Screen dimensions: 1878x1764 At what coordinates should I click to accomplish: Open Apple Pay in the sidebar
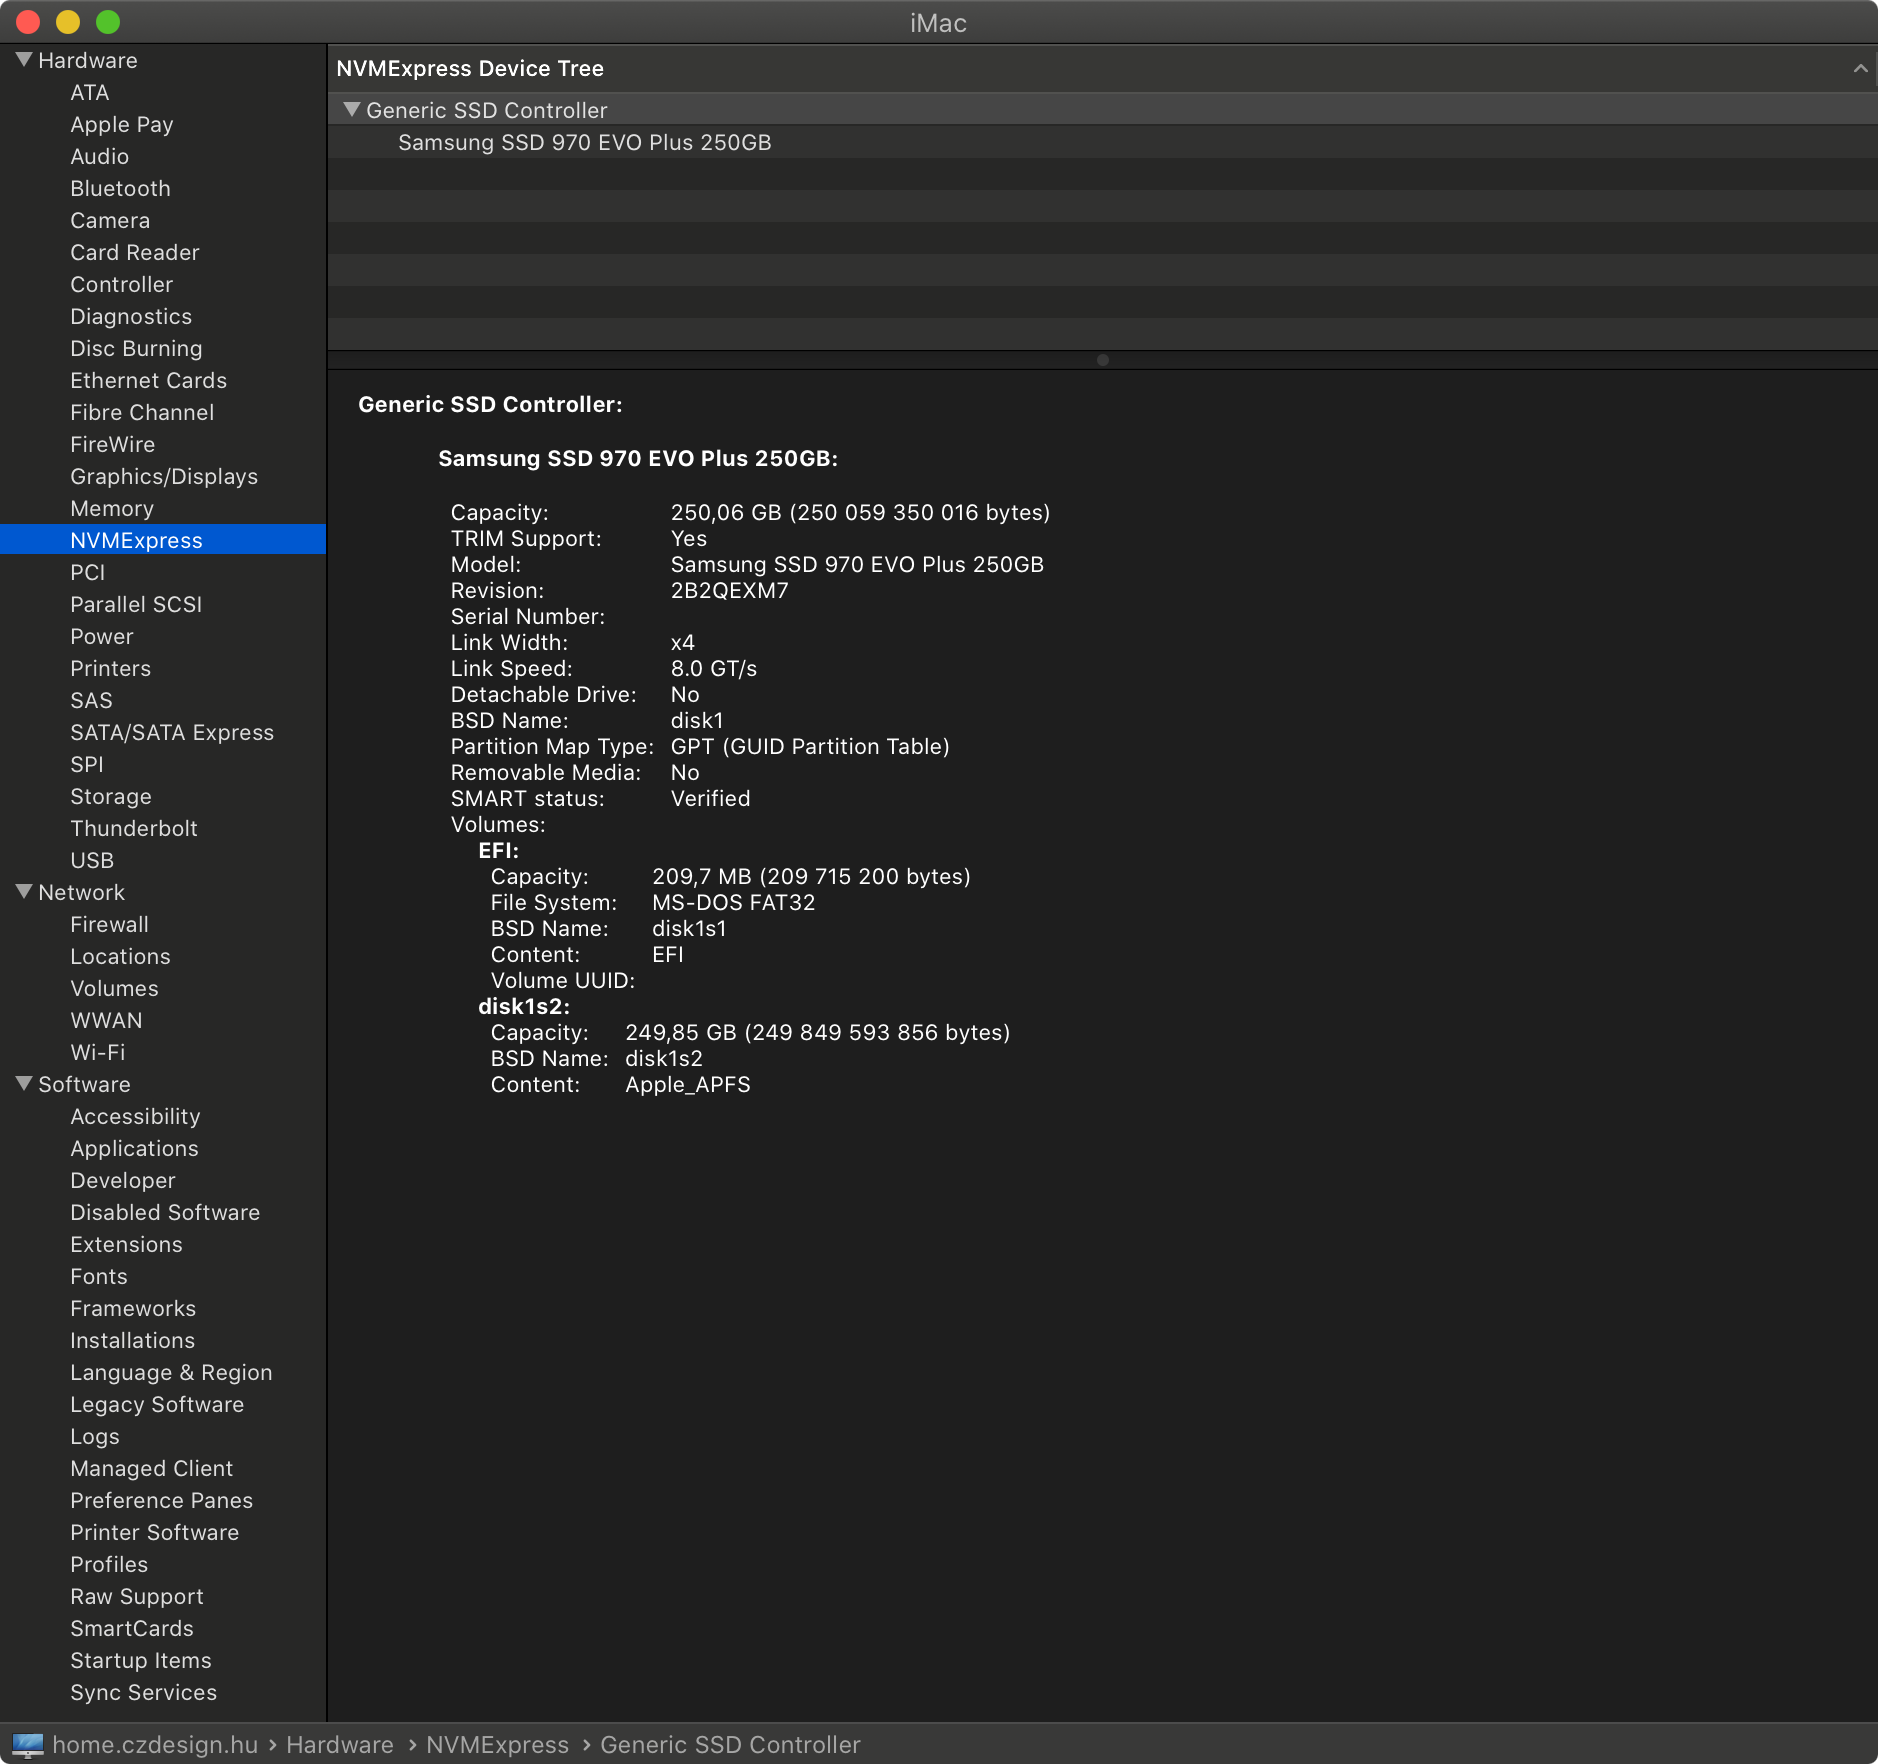tap(122, 124)
